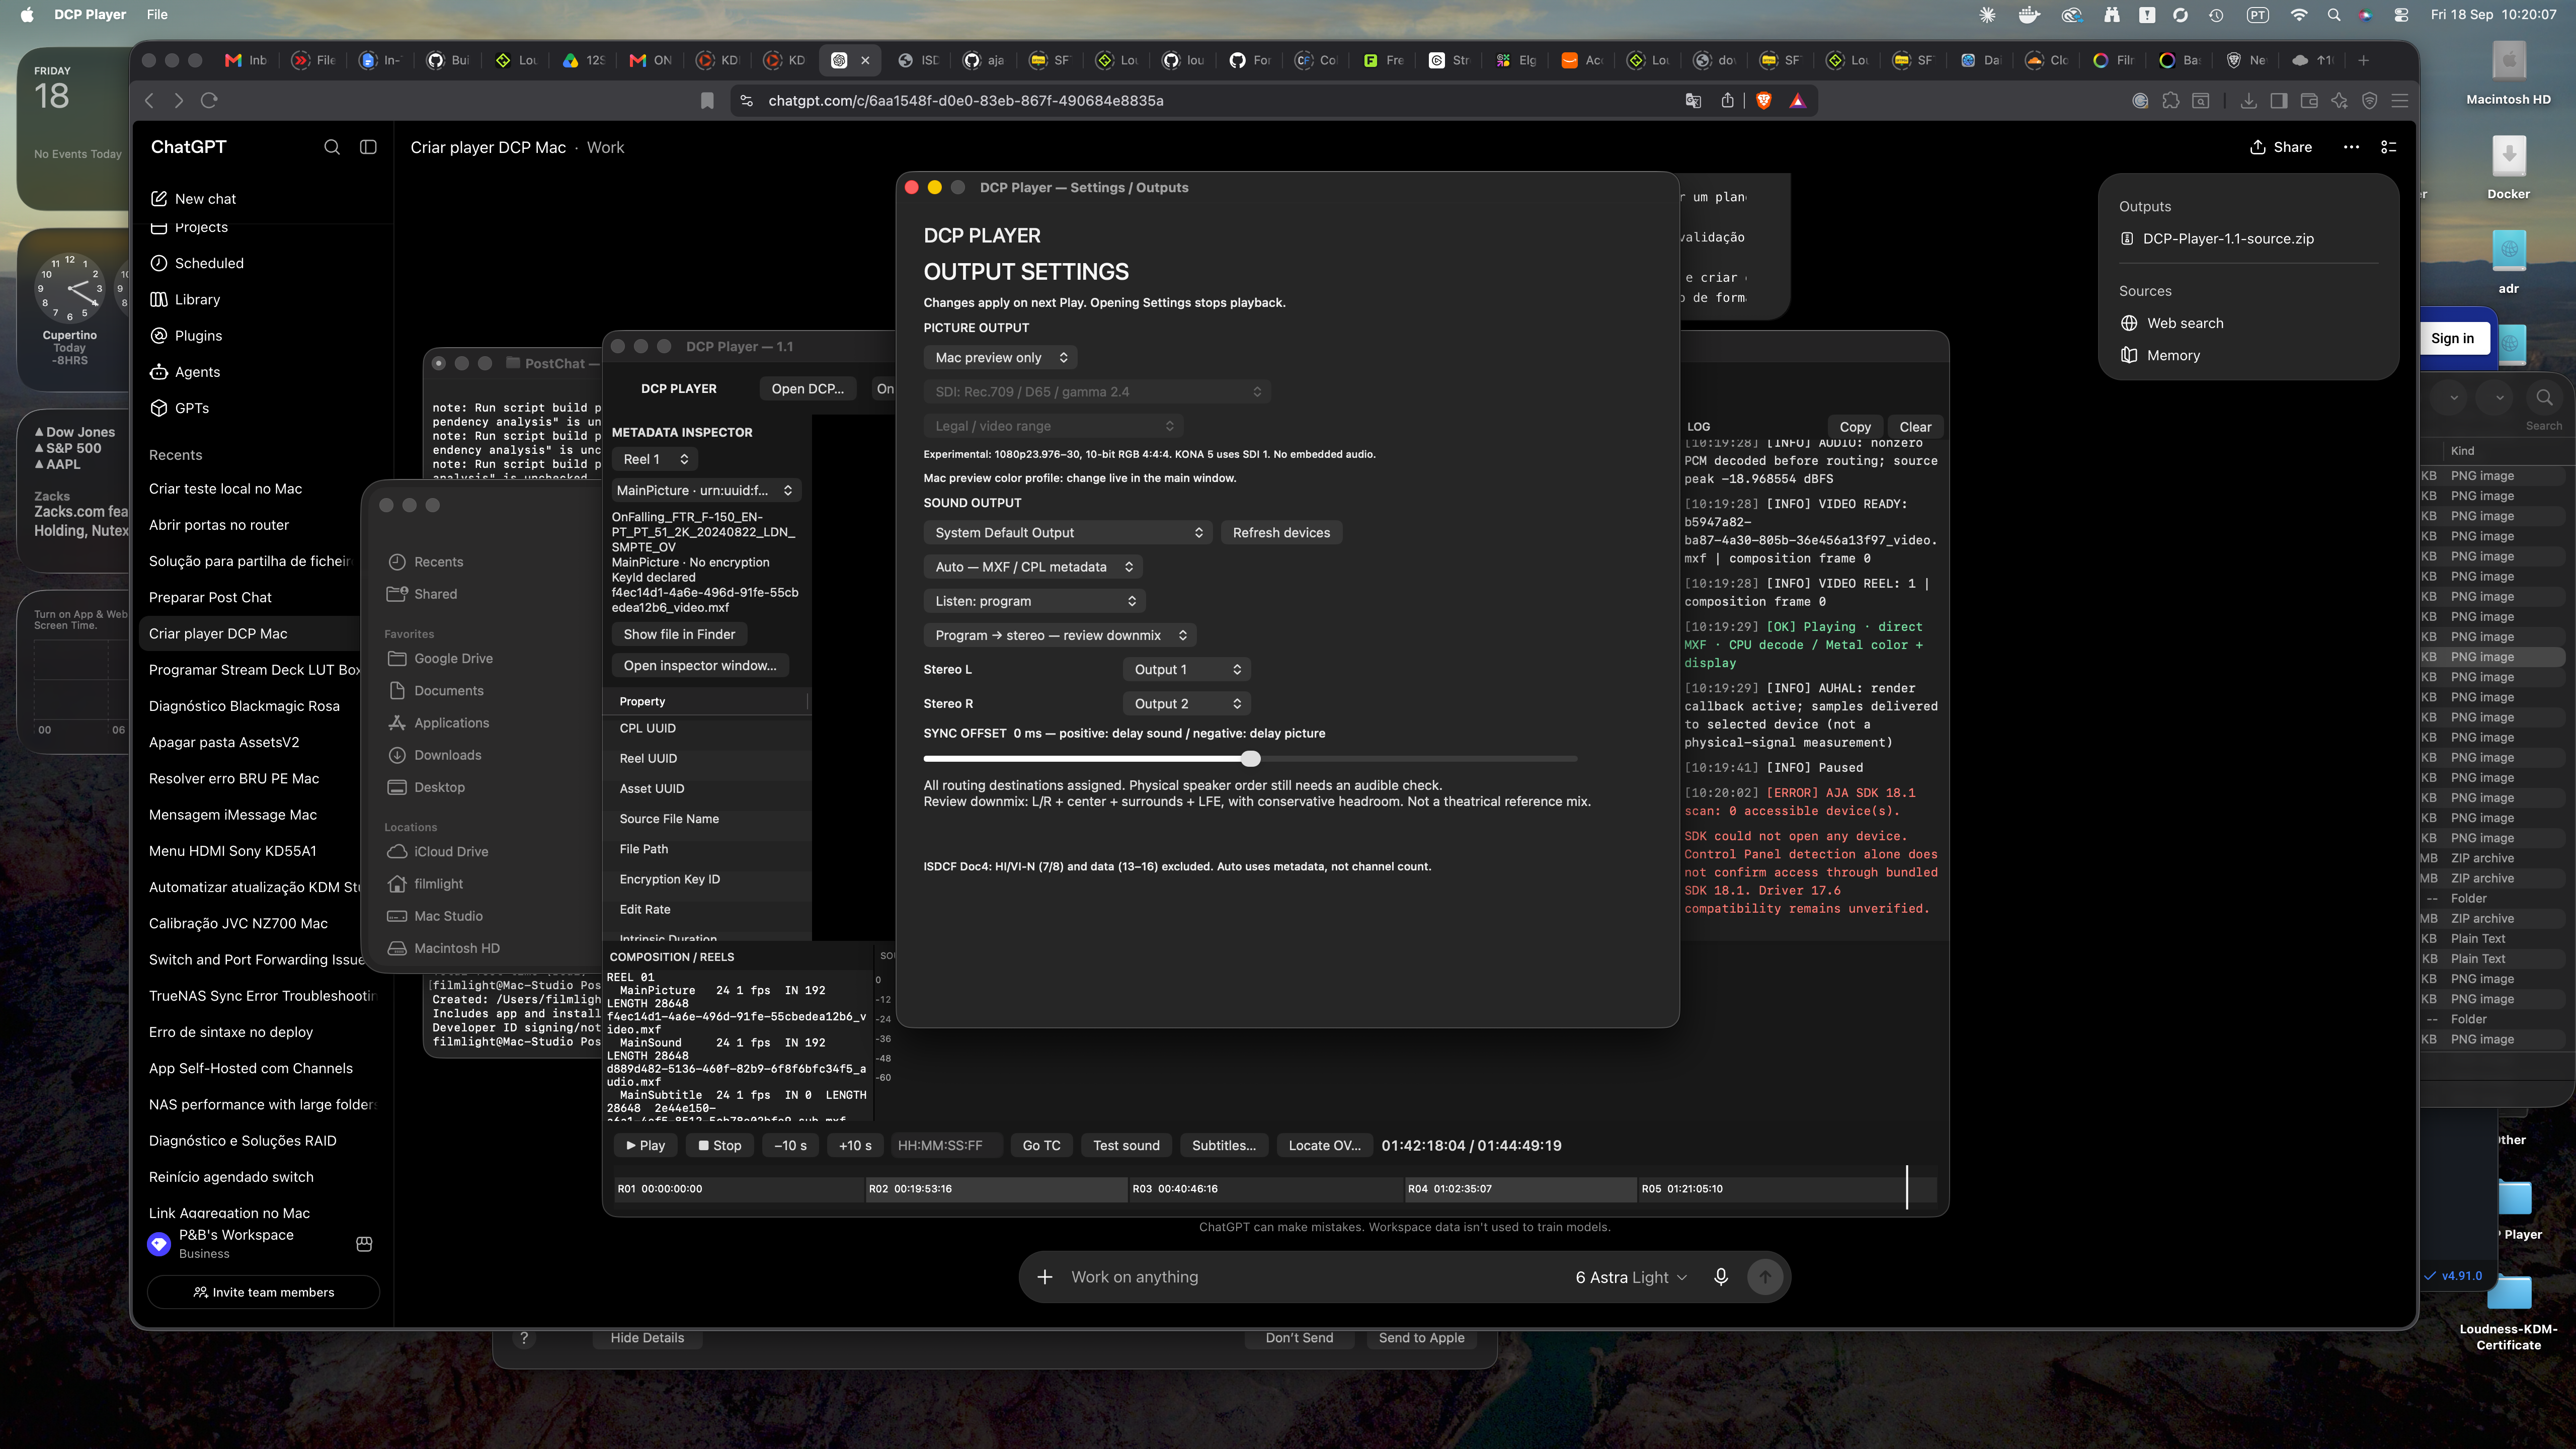Click the Brave Rewards triangle icon

(1798, 100)
